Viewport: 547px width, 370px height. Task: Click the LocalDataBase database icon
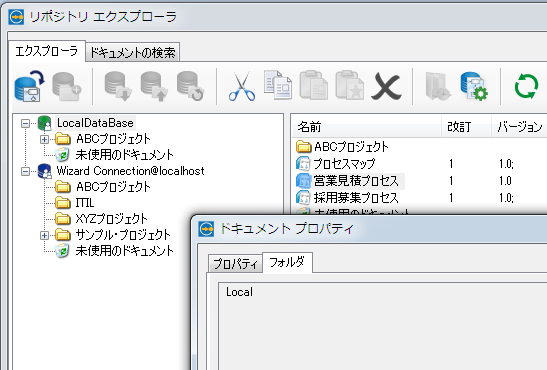(x=44, y=123)
